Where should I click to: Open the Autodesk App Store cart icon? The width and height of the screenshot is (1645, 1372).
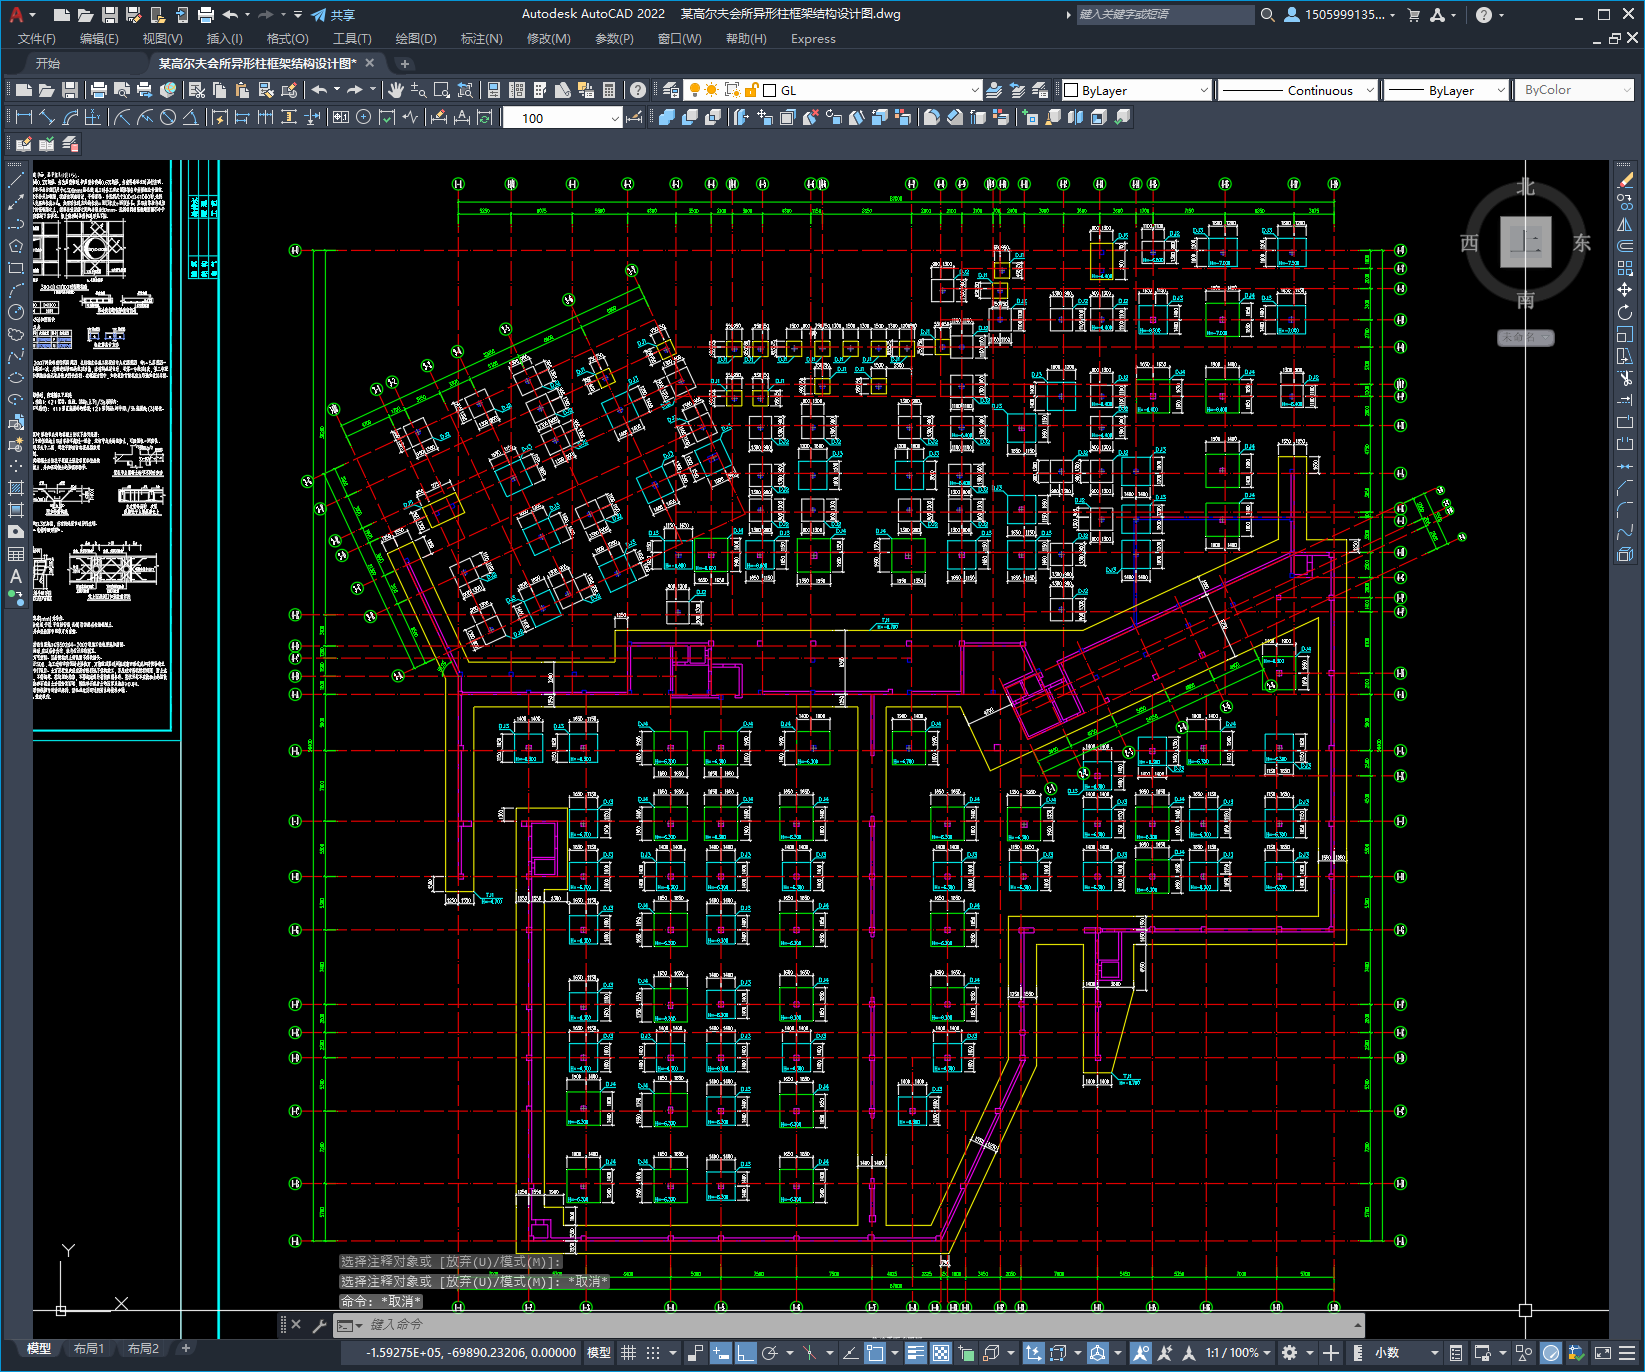[1414, 14]
